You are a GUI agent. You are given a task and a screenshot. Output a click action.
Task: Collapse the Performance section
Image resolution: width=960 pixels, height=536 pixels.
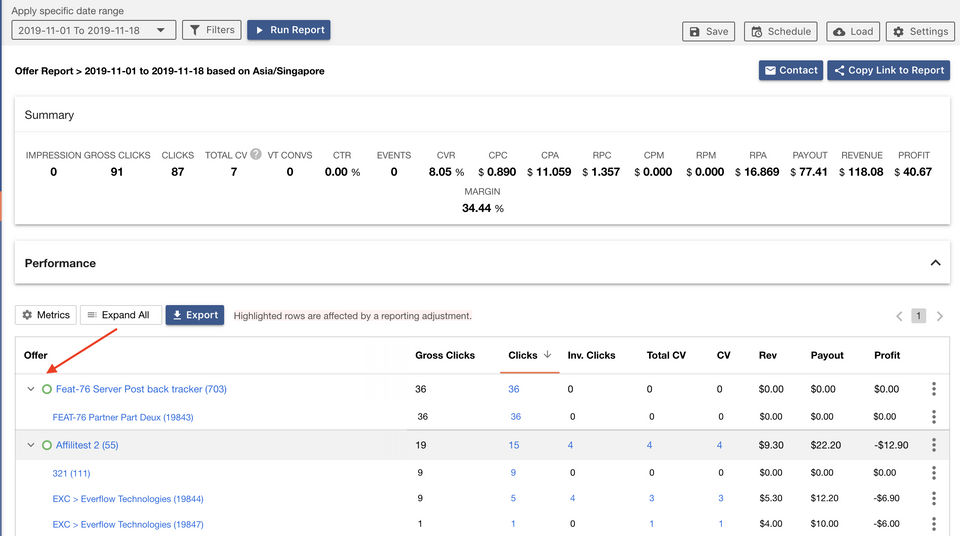coord(935,263)
